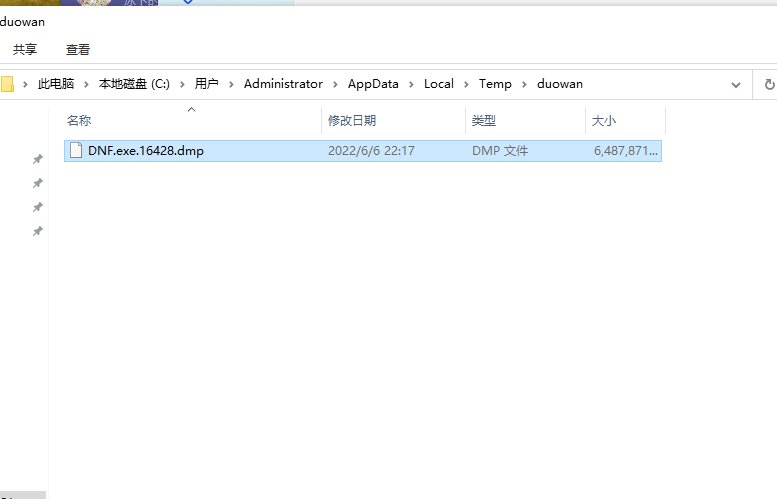Open the 共享 ribbon tab
777x499 pixels.
[x=25, y=49]
